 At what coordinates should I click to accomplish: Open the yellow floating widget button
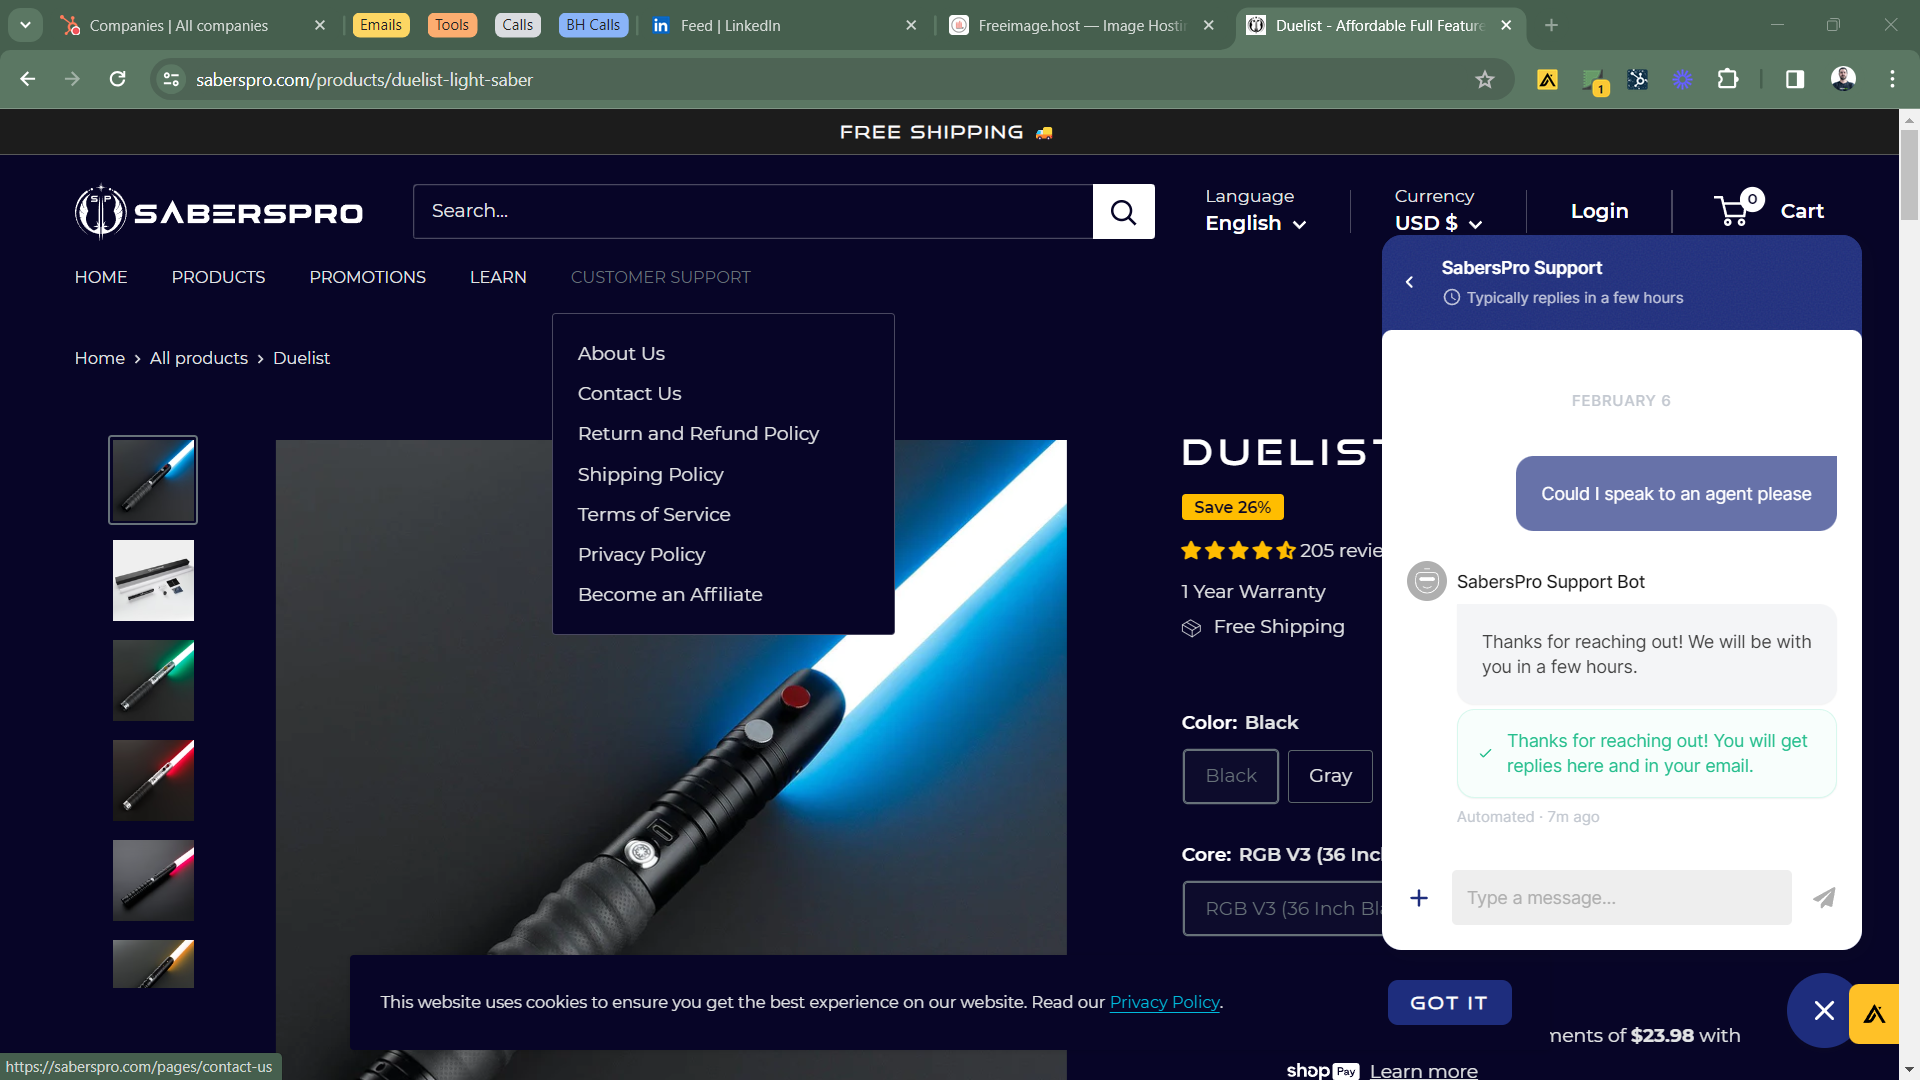point(1874,1014)
